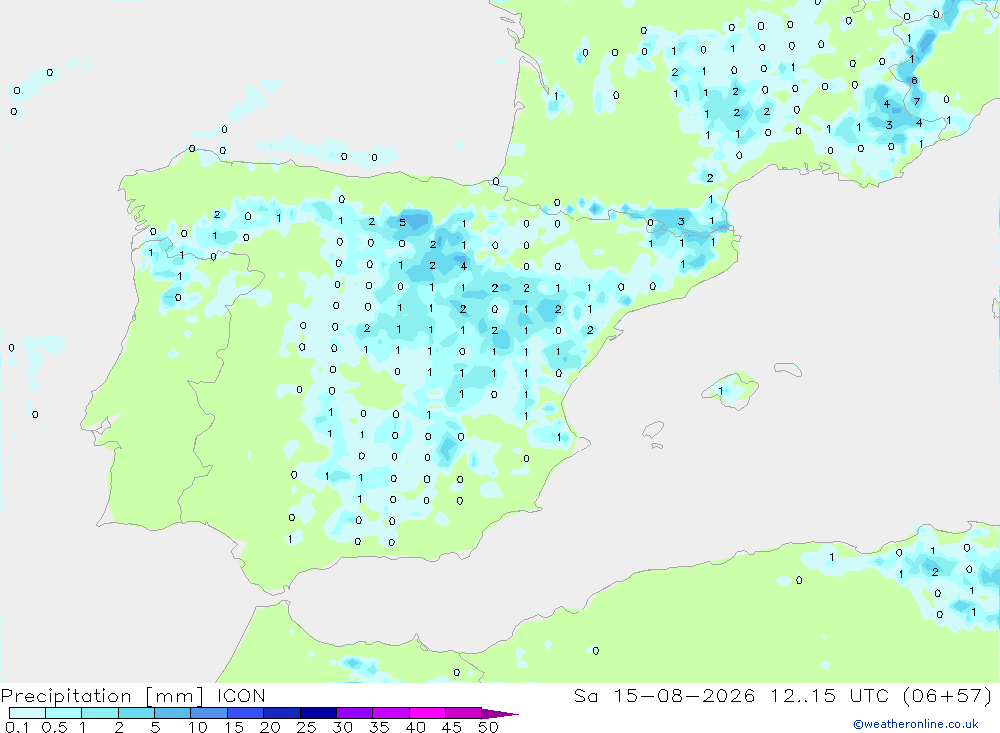Click the '35' legend scale label
Image resolution: width=1000 pixels, height=733 pixels.
click(x=379, y=727)
